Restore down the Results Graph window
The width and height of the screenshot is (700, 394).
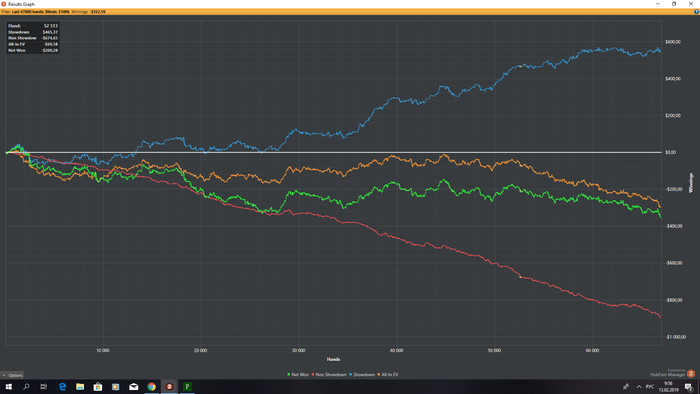pos(674,4)
